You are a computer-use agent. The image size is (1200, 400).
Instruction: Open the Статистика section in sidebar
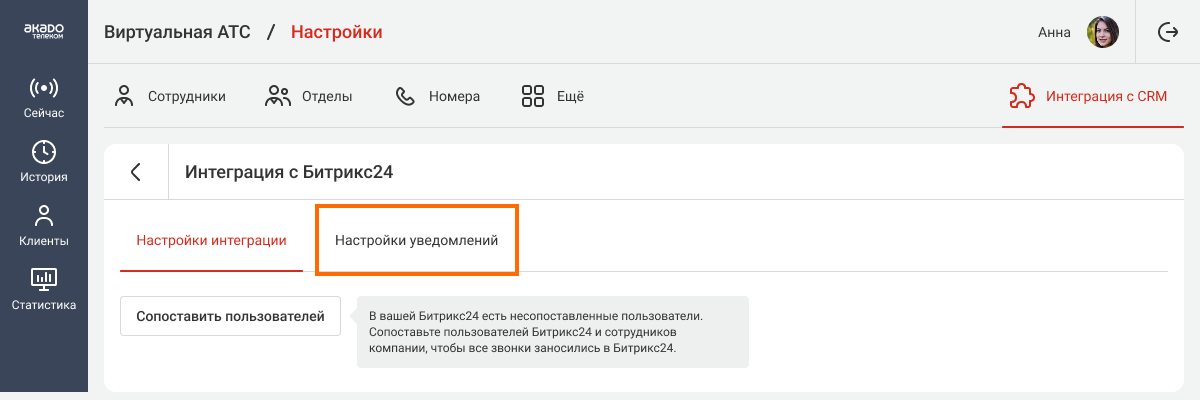(x=44, y=290)
